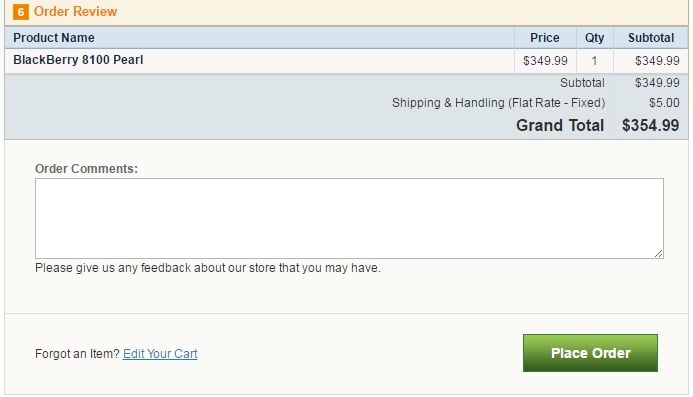Click the quantity value 1
This screenshot has width=693, height=397.
(x=594, y=61)
